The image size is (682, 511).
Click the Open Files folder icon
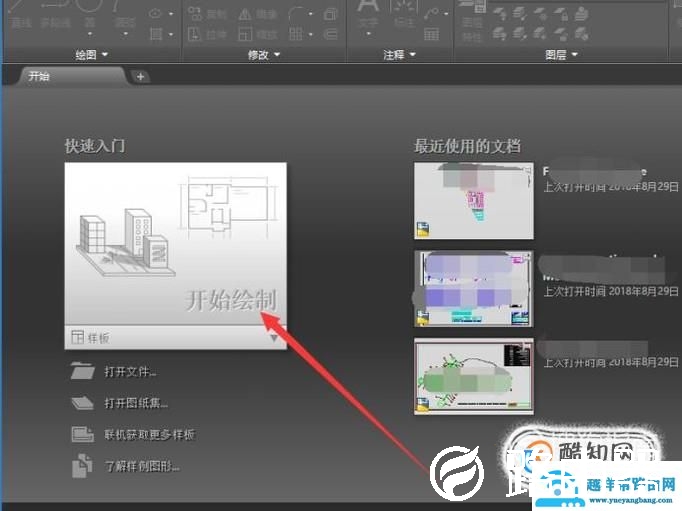click(x=82, y=372)
